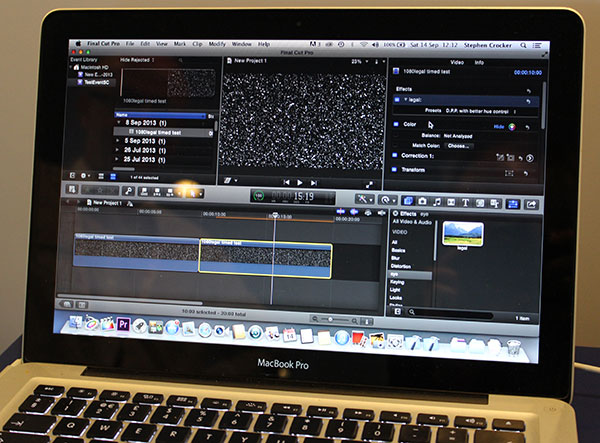Open the Clip menu

click(197, 44)
